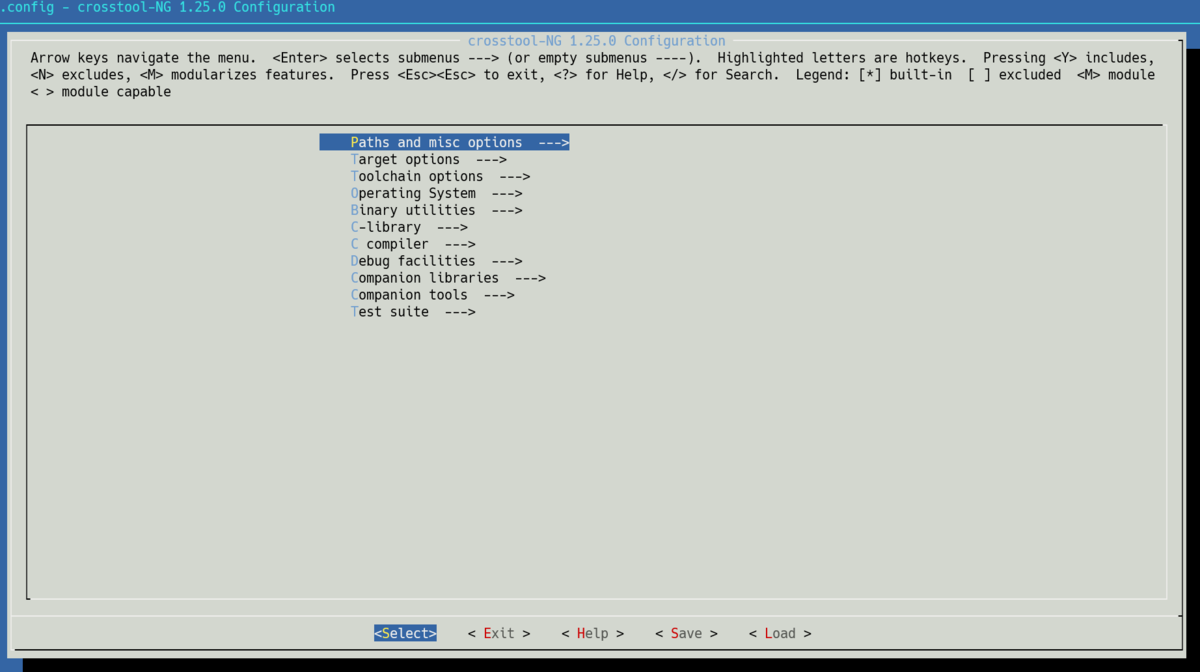The height and width of the screenshot is (672, 1200).
Task: Click the .config window title text
Action: click(168, 8)
